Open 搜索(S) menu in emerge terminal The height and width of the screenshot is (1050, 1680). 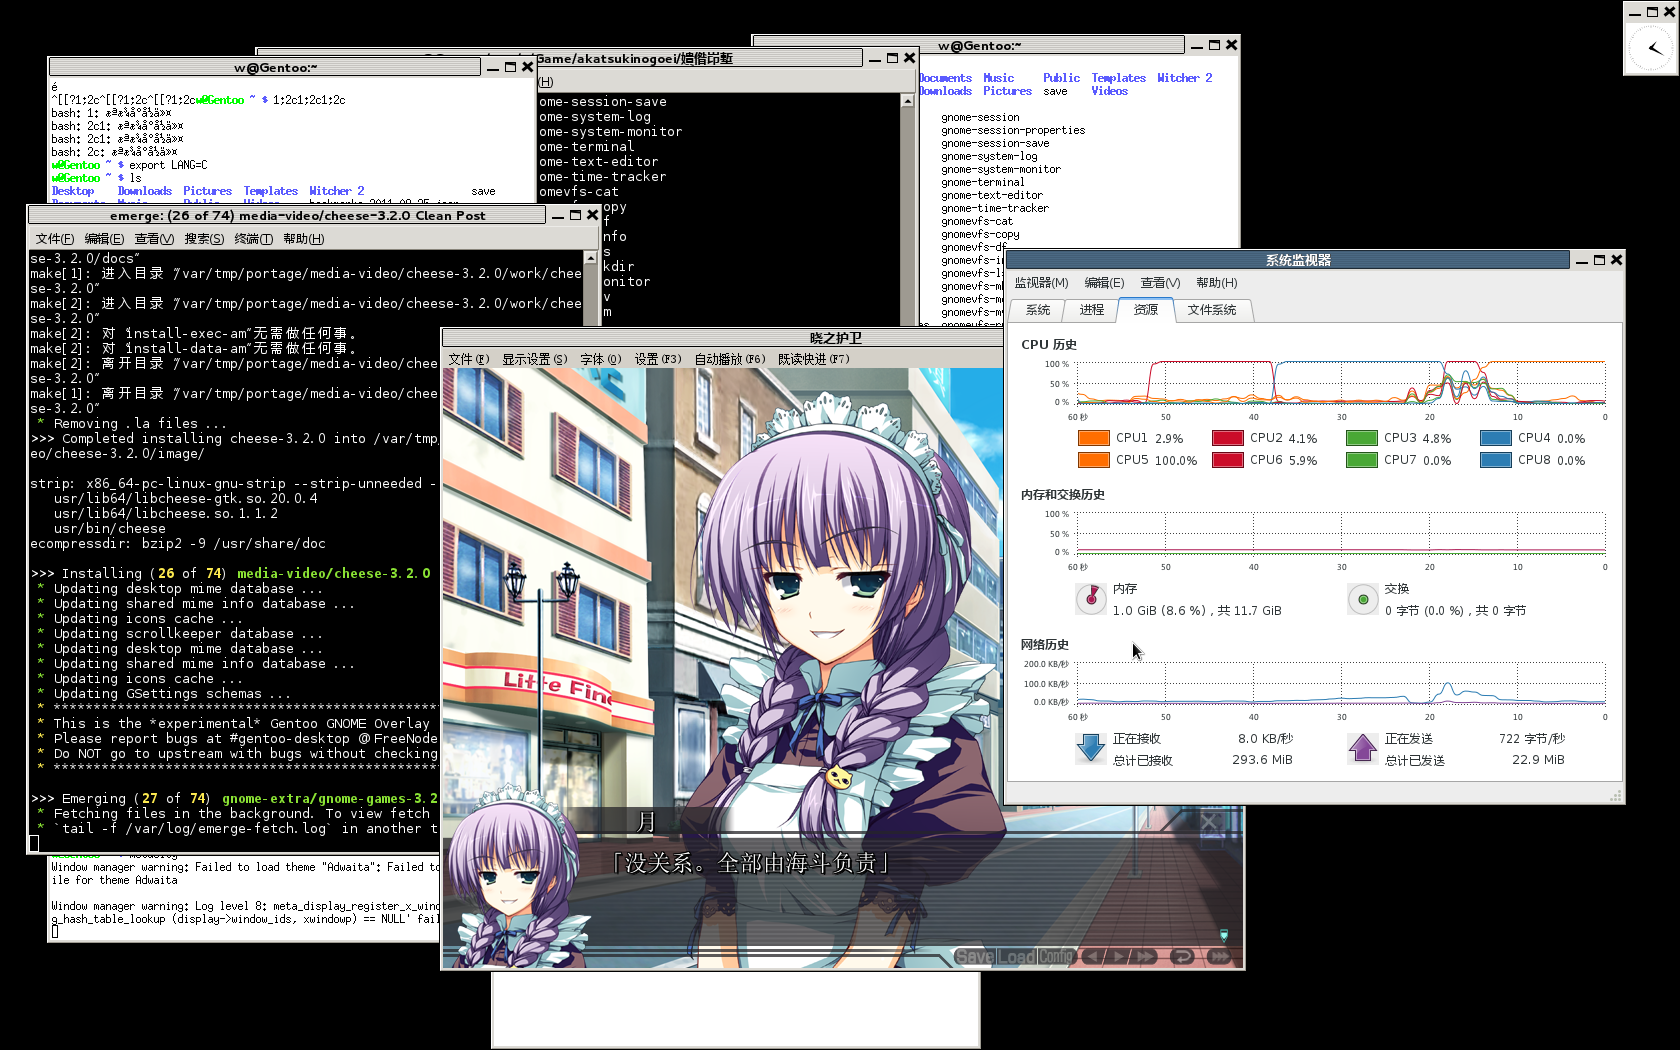pos(204,239)
